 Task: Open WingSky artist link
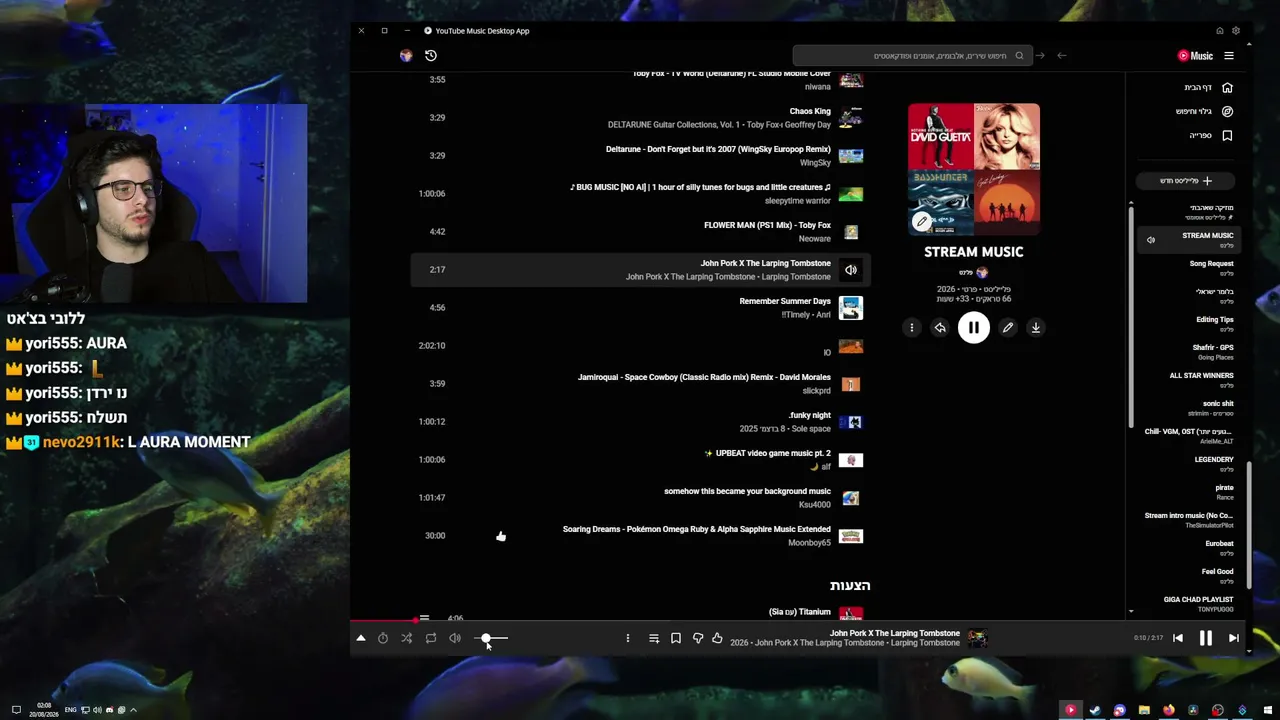click(x=816, y=163)
